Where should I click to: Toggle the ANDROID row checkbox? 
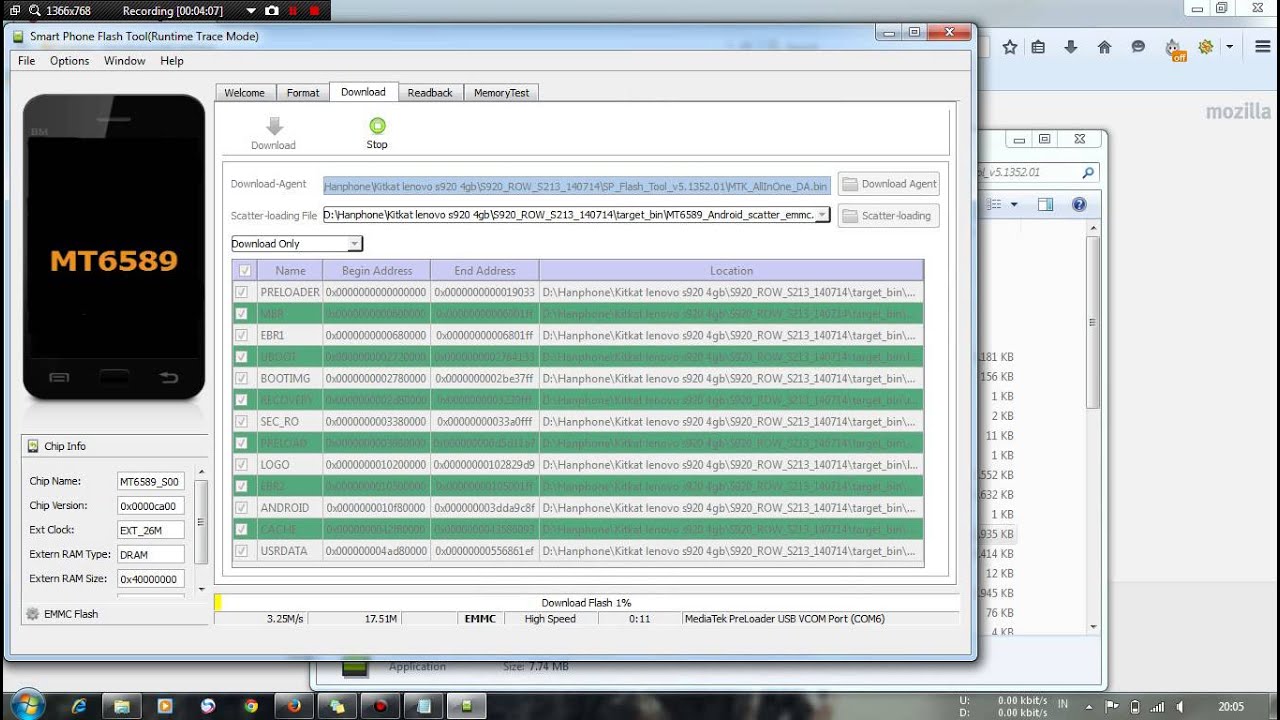pyautogui.click(x=241, y=507)
